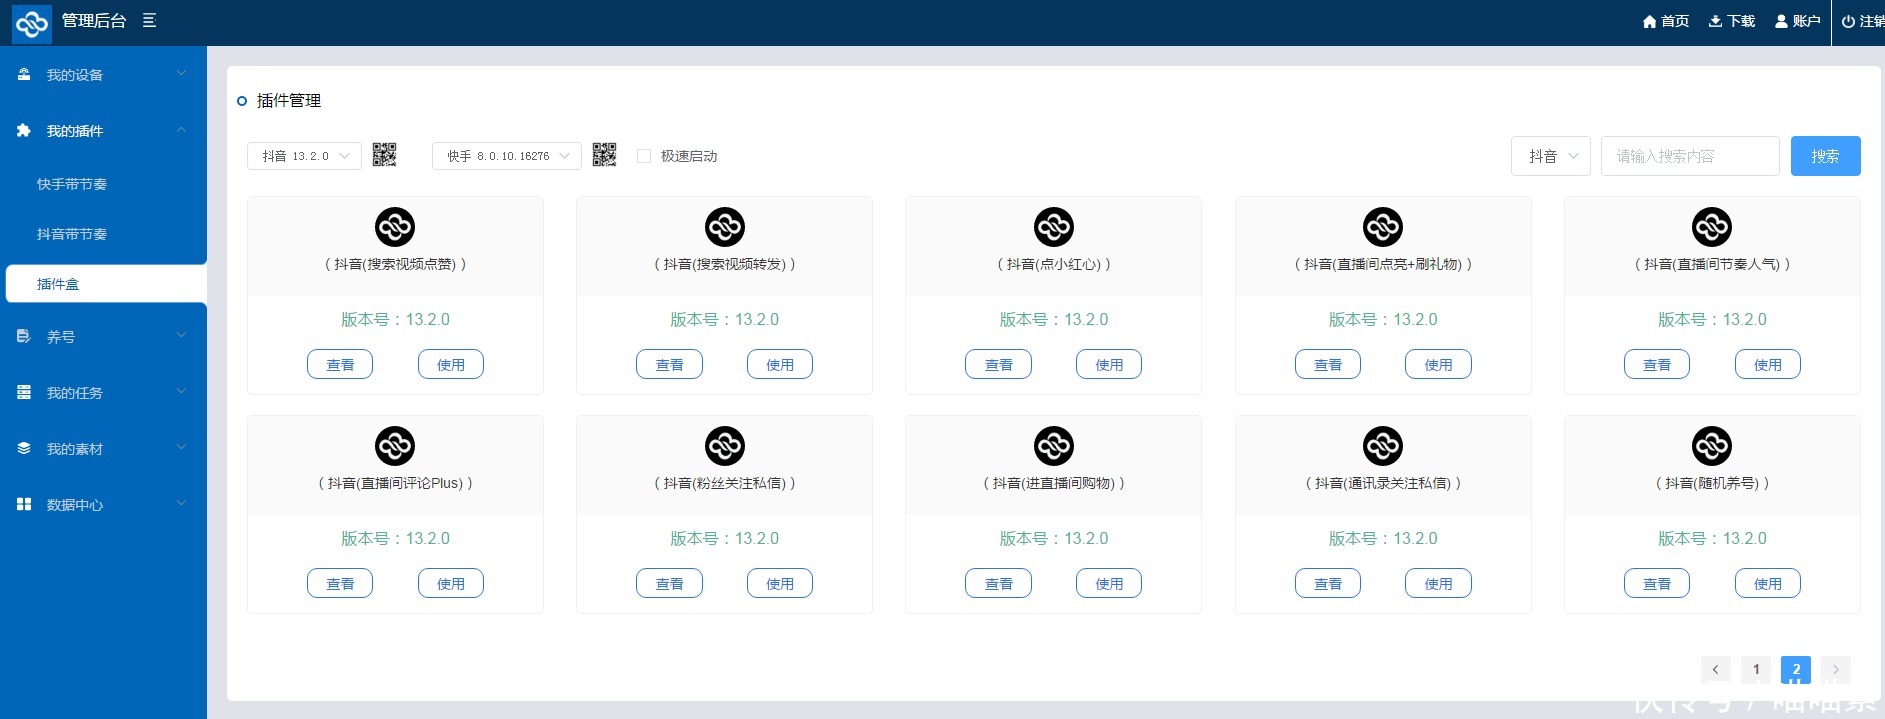Click 版本号：13.2.0 under 抖音(随机养号)
Viewport: 1885px width, 719px height.
point(1712,538)
